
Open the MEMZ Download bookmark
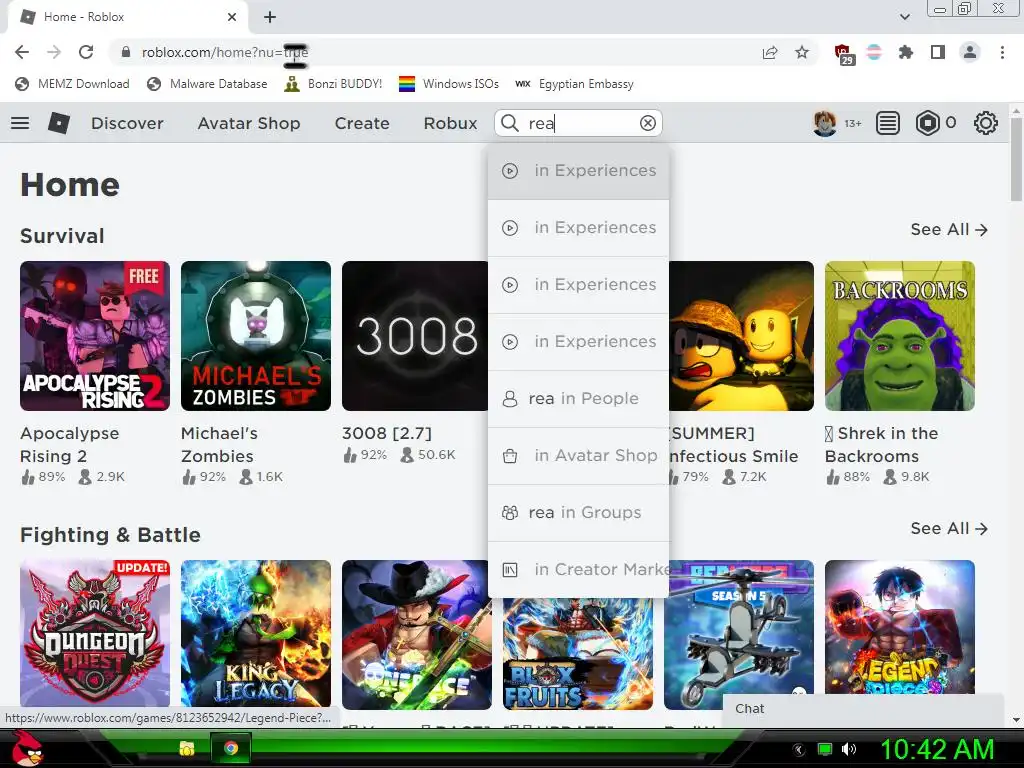72,84
